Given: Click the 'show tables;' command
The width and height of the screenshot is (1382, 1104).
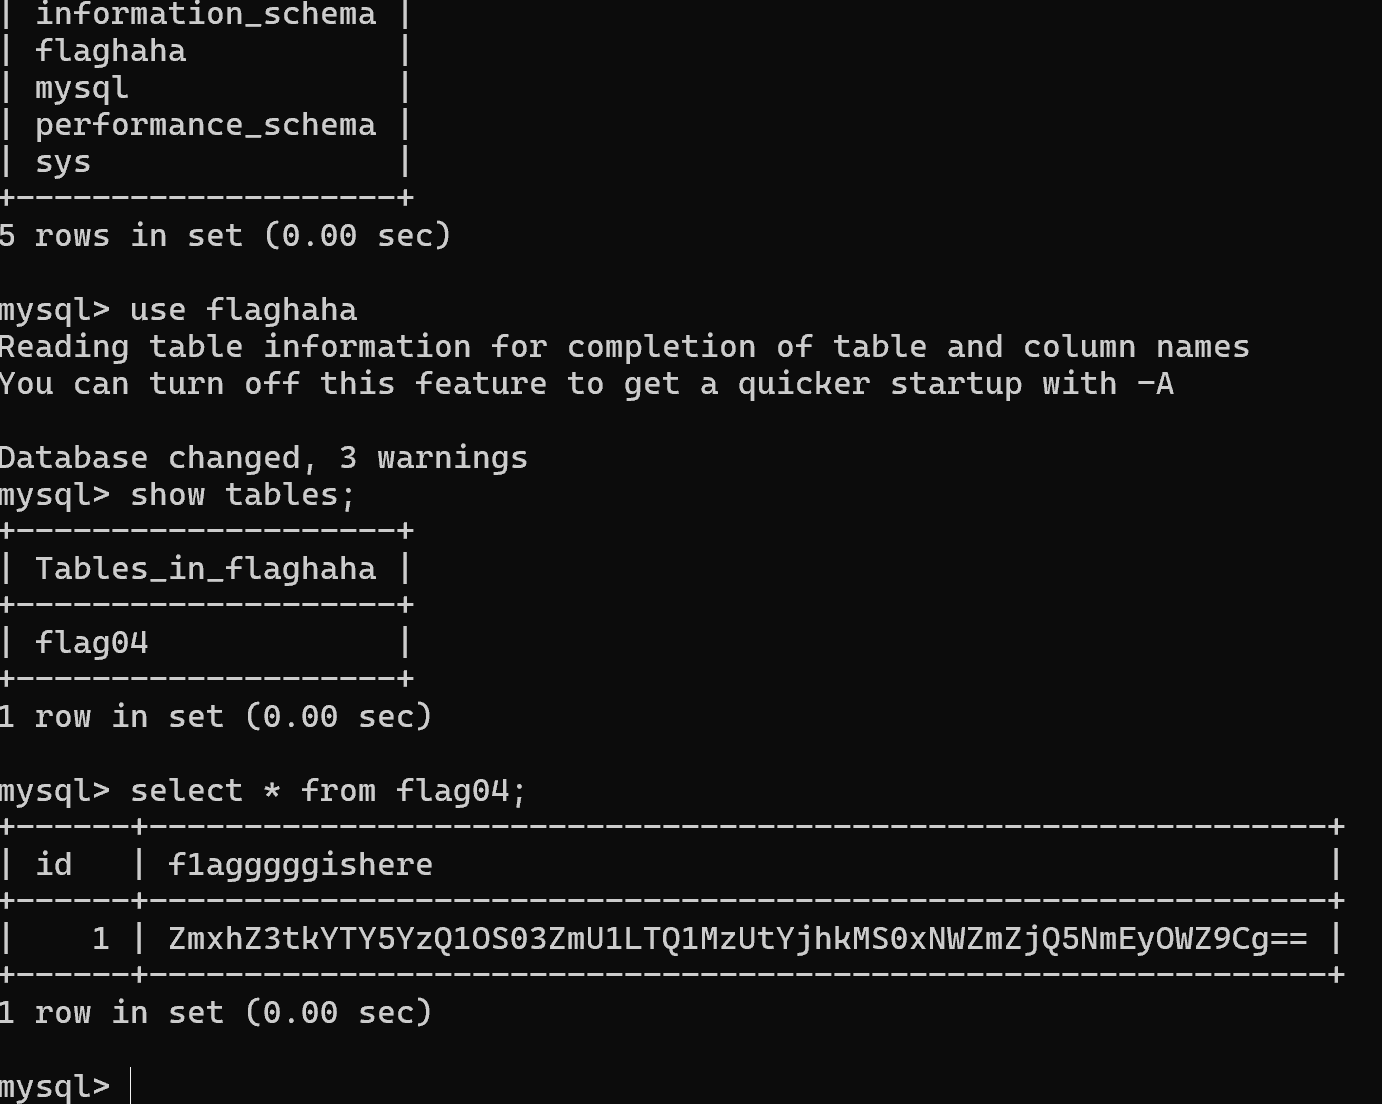Looking at the screenshot, I should click(242, 495).
